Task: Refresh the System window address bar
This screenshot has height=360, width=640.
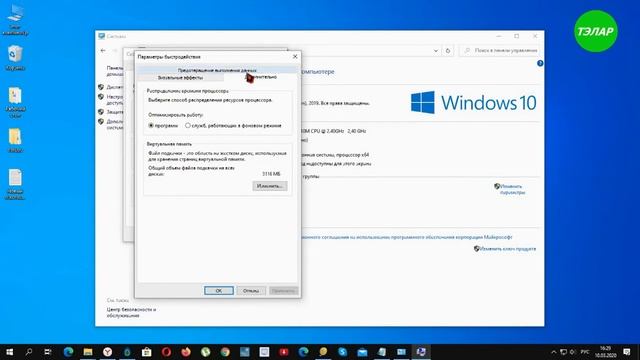Action: tap(448, 51)
